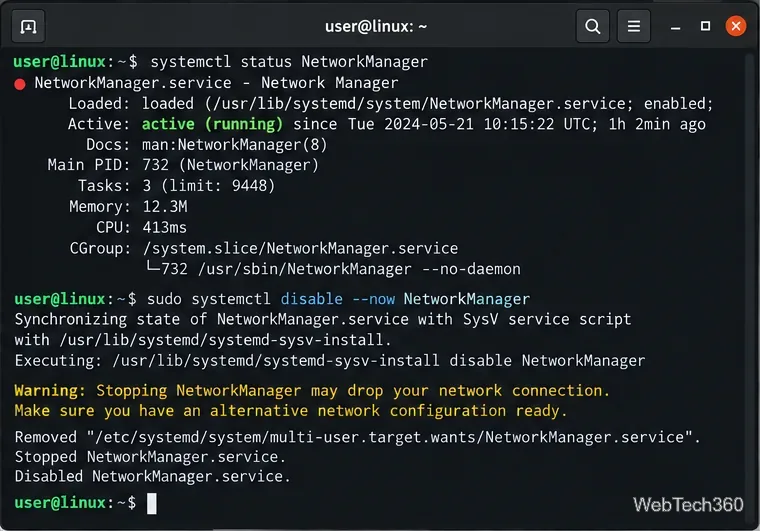
Task: Click the "enabled;" text on the Loaded line
Action: pyautogui.click(x=678, y=104)
